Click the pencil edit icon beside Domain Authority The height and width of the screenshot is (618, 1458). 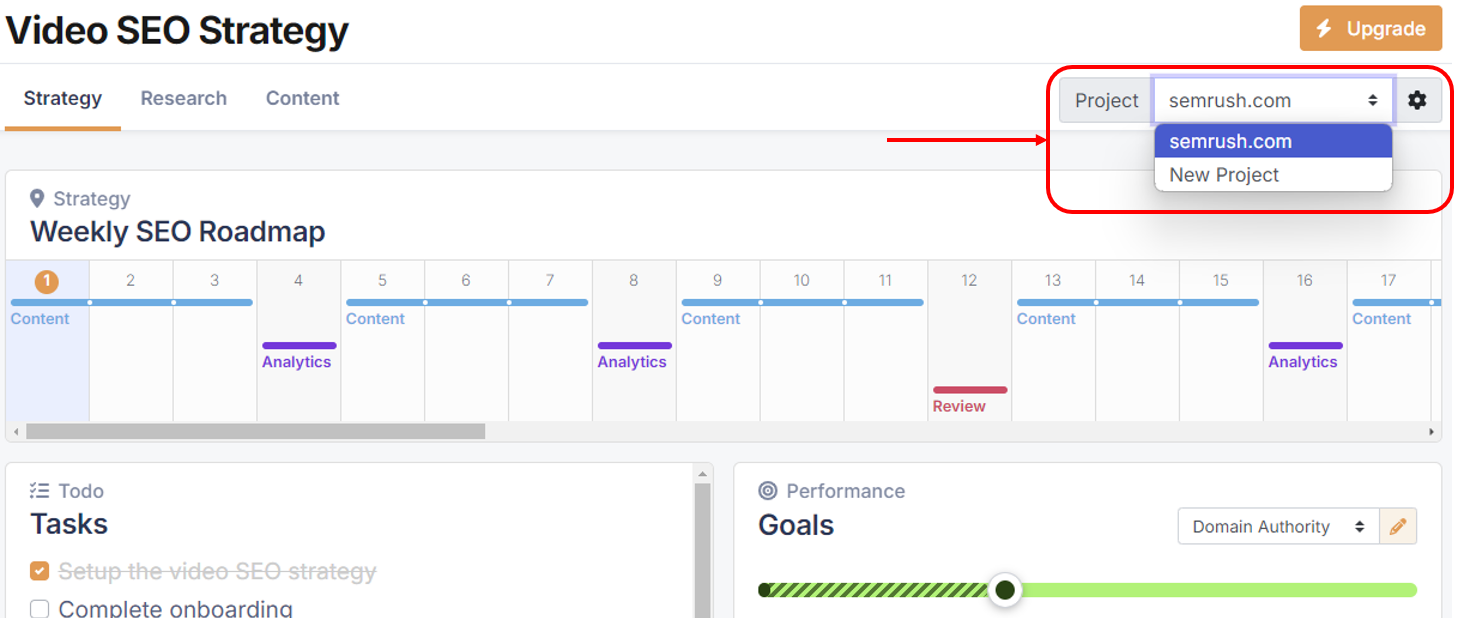[x=1398, y=526]
